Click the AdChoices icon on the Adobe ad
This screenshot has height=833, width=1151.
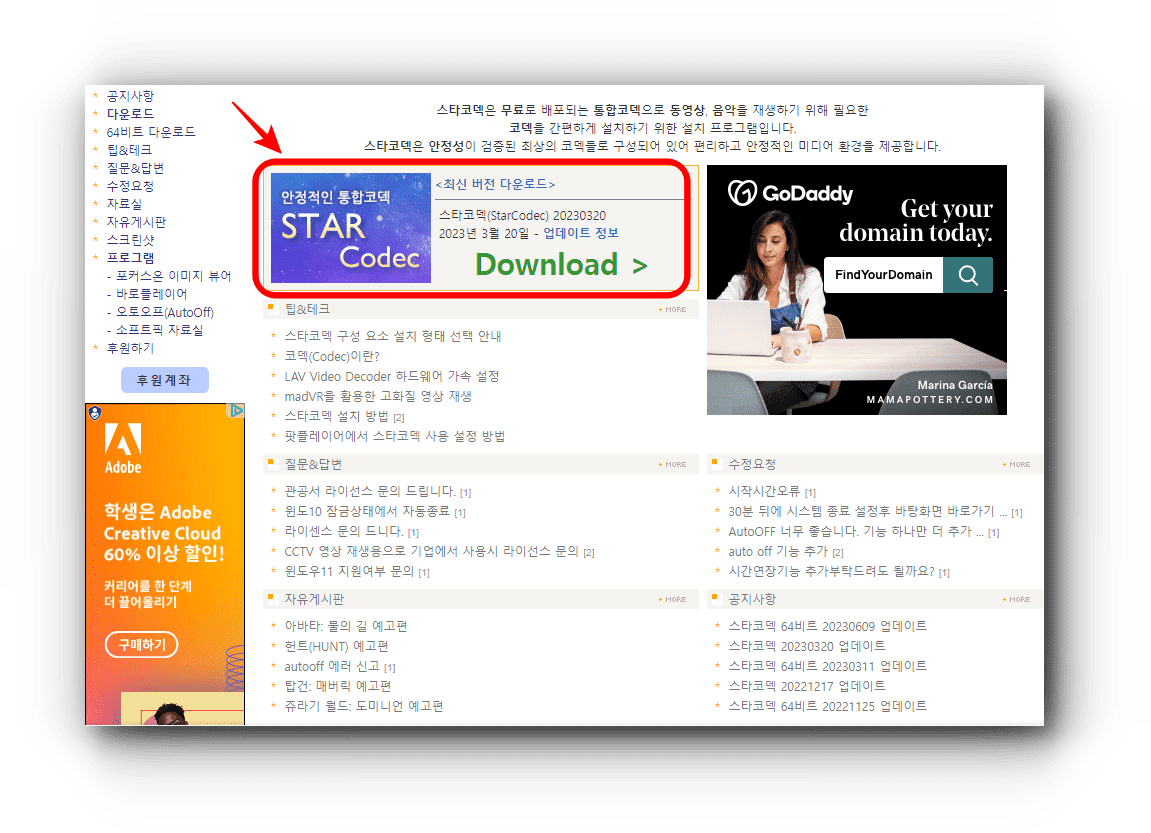pyautogui.click(x=236, y=411)
